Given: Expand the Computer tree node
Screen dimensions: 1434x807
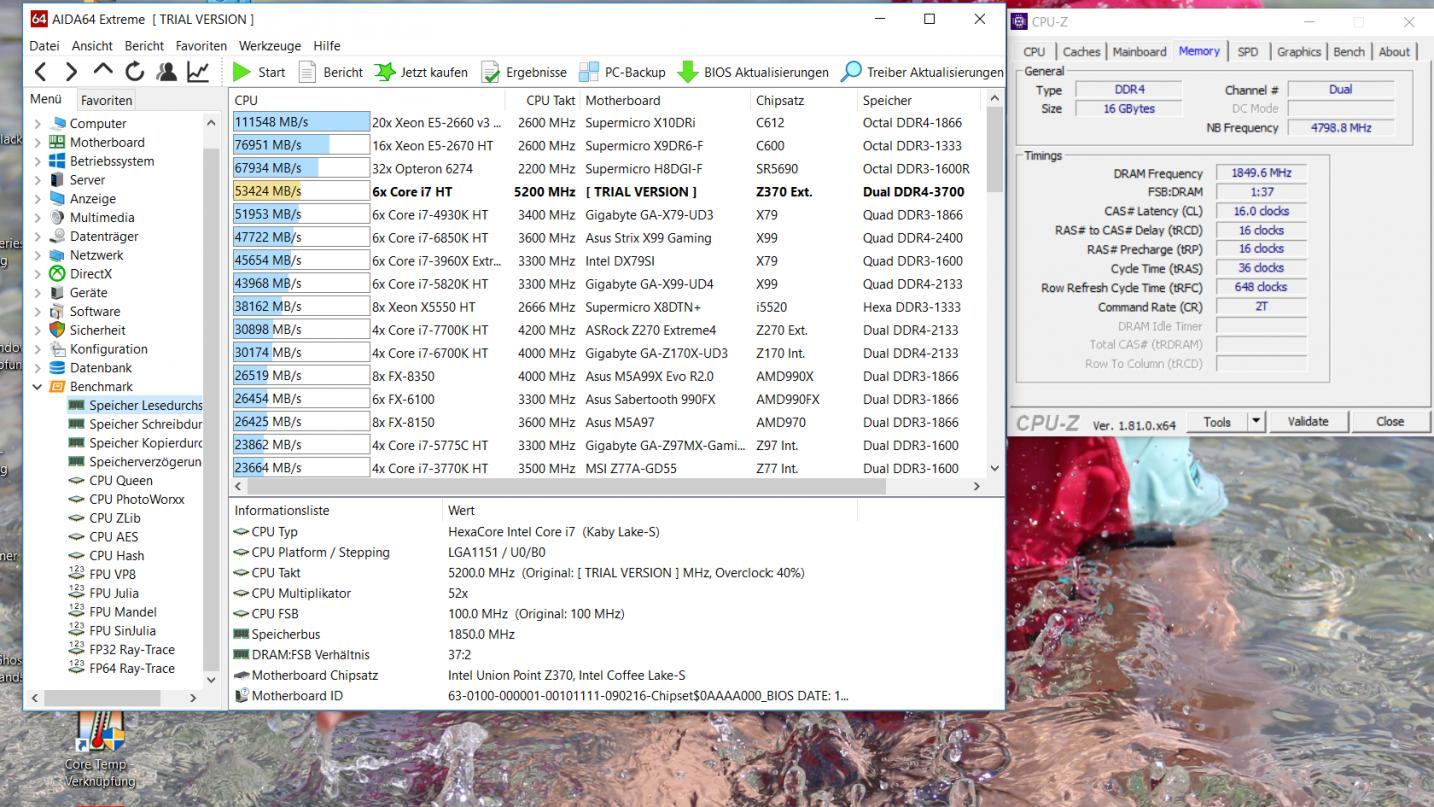Looking at the screenshot, I should pyautogui.click(x=38, y=124).
